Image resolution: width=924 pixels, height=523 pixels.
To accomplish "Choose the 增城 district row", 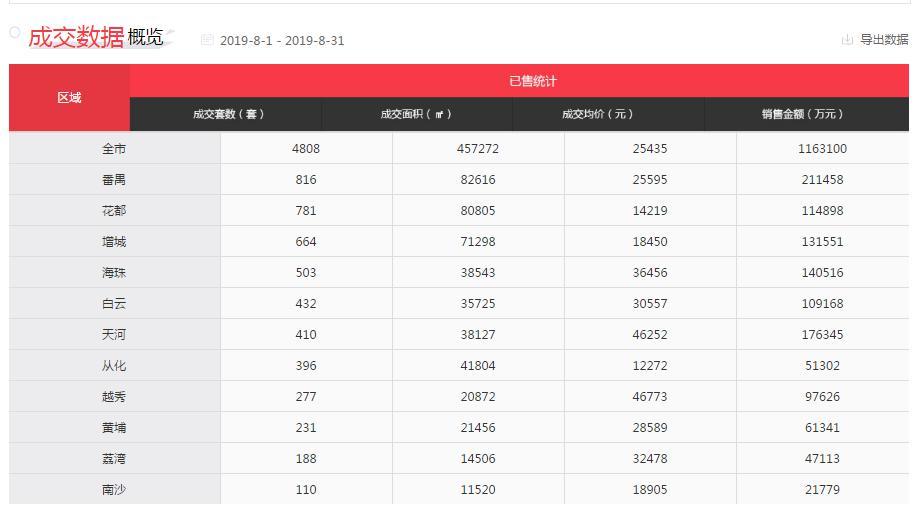I will 114,242.
